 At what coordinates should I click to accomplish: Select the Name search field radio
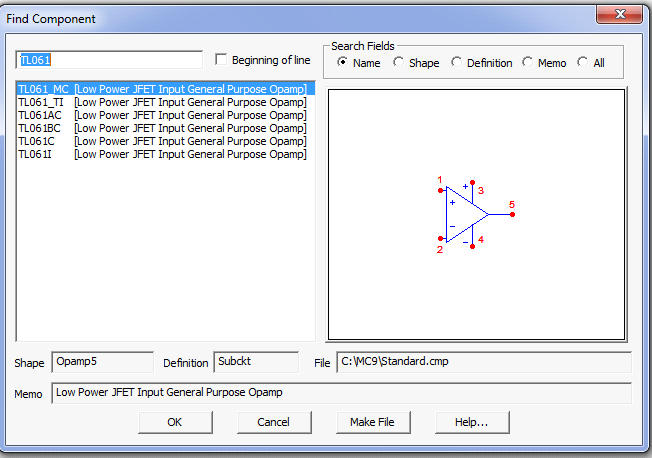coord(342,62)
